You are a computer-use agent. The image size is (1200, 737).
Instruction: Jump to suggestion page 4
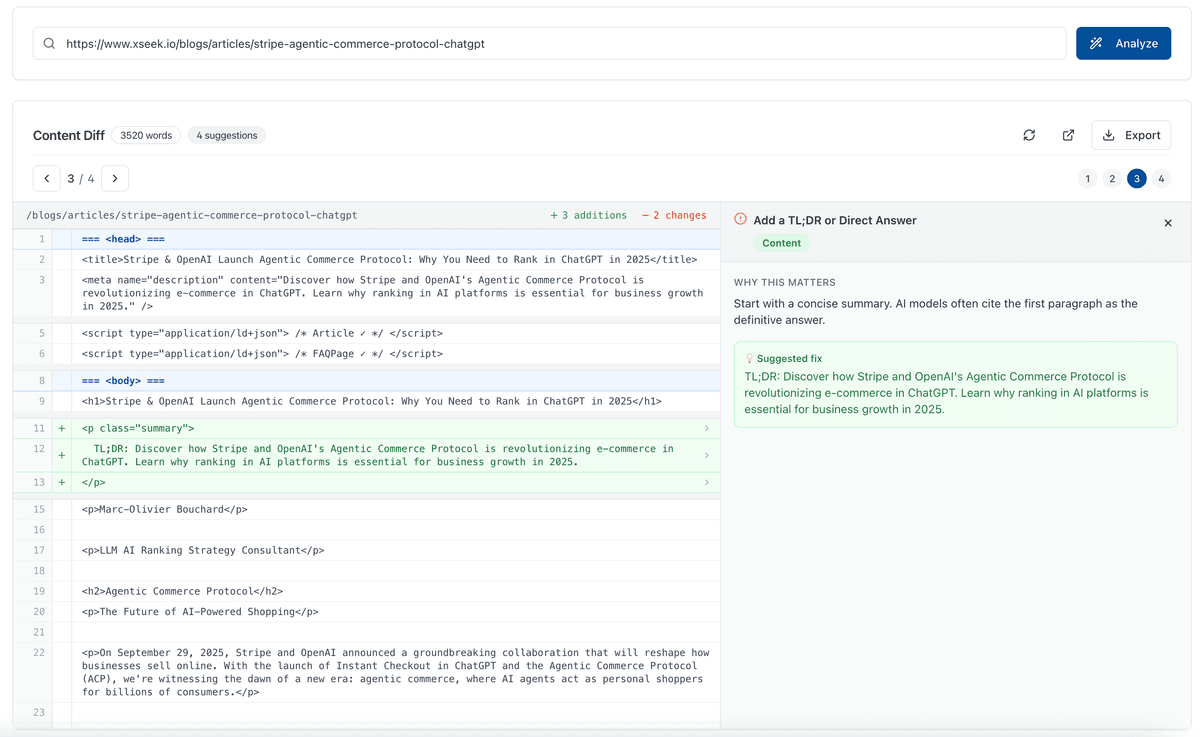tap(1161, 179)
